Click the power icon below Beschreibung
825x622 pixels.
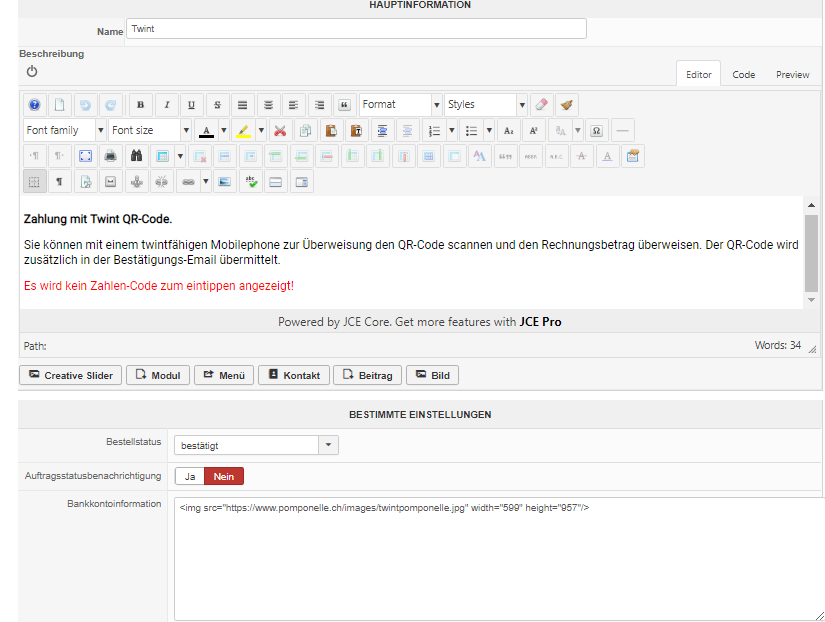click(32, 71)
